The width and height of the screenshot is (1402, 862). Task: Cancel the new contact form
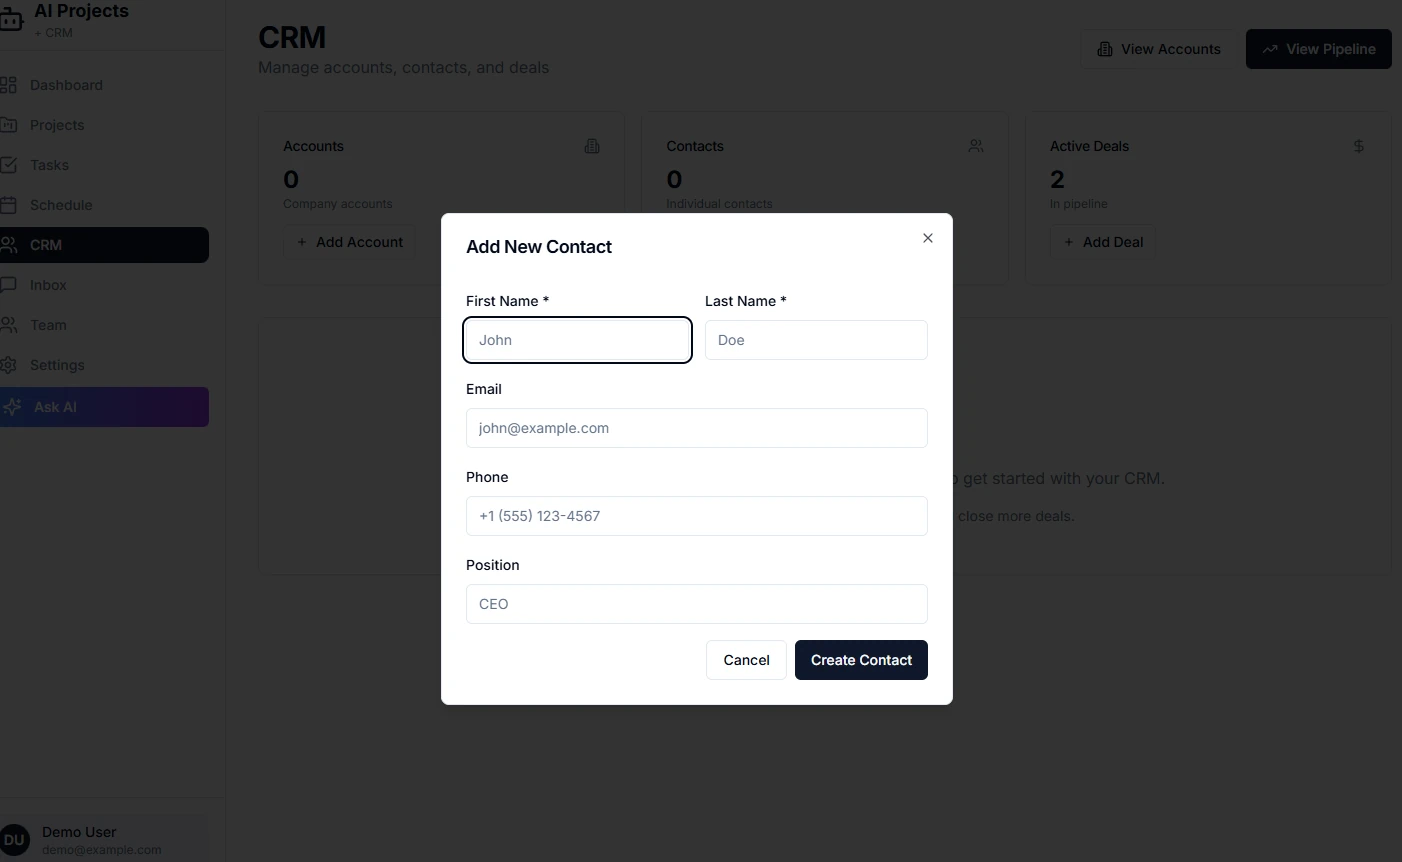pos(746,660)
